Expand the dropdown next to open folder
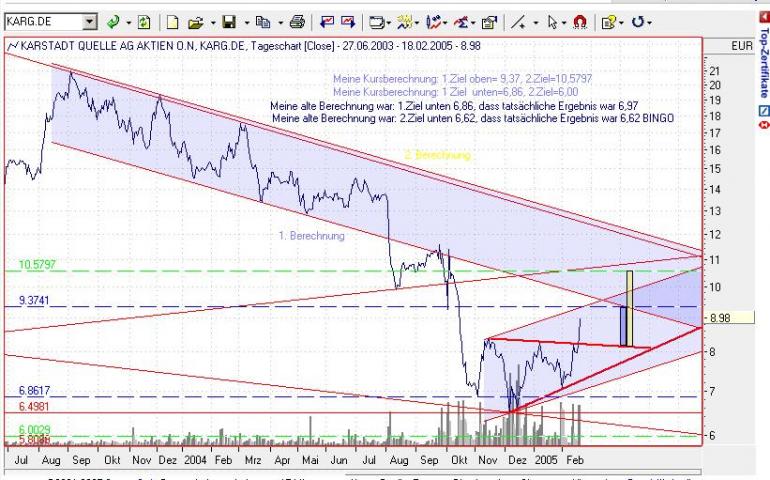770x480 pixels. click(213, 23)
